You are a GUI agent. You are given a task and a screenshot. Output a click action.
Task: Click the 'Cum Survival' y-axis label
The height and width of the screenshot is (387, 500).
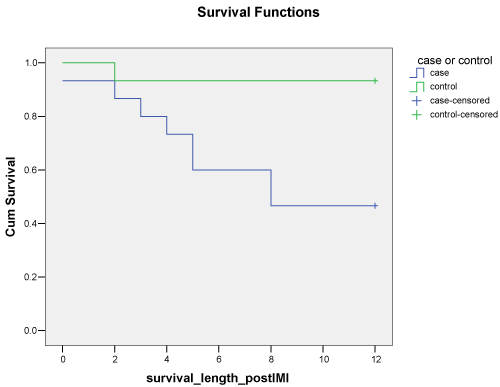click(x=10, y=197)
